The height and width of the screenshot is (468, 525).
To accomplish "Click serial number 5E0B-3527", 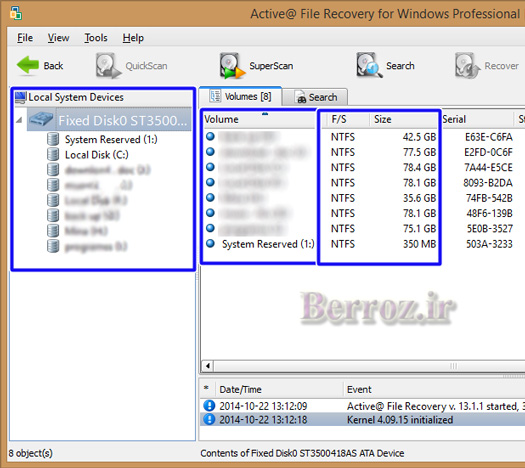I will (490, 229).
